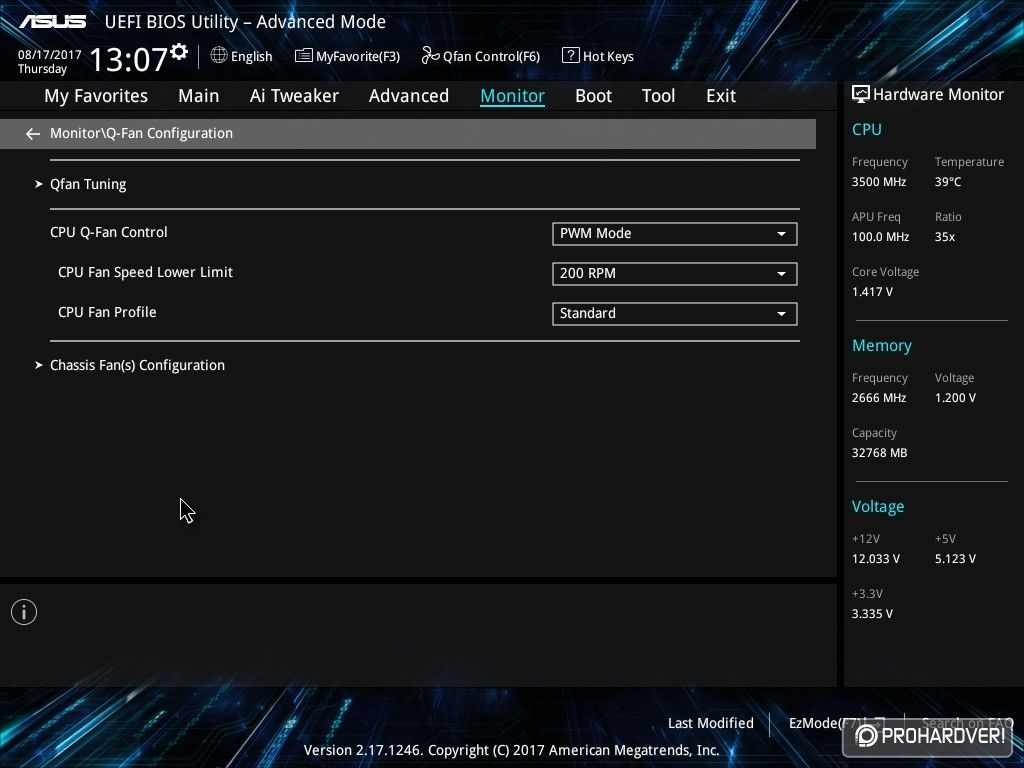Click the +12V reading 12.033 V
The width and height of the screenshot is (1024, 768).
coord(876,559)
